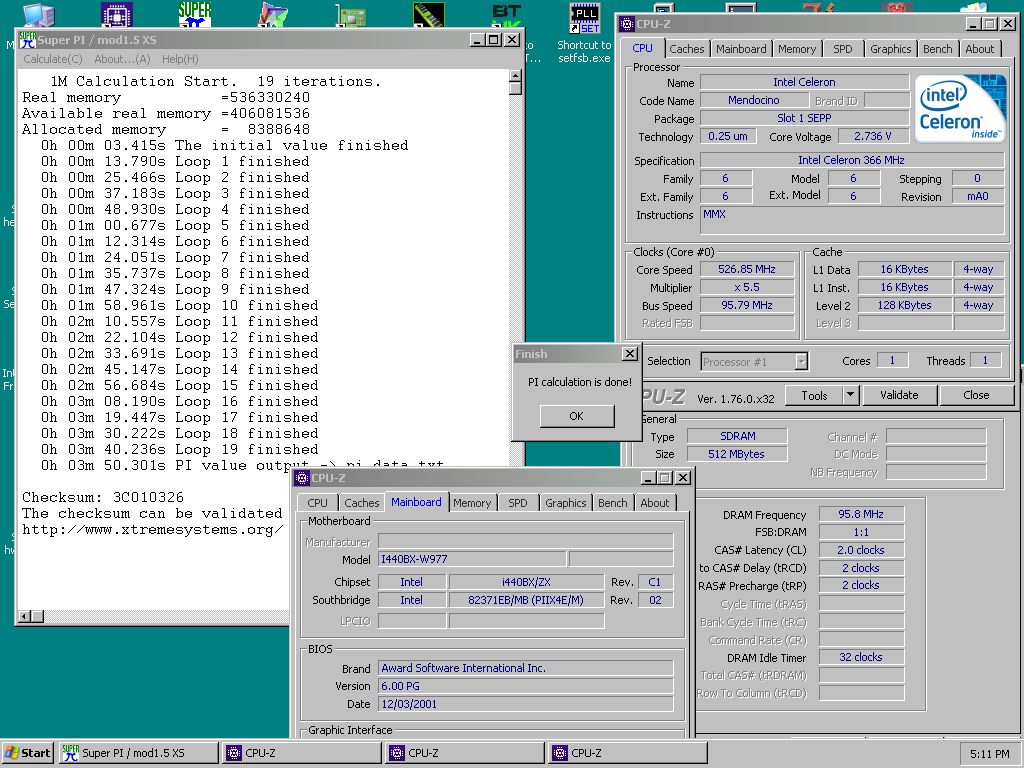Viewport: 1024px width, 768px height.
Task: Switch to About tab in top CPU-Z window
Action: [980, 49]
